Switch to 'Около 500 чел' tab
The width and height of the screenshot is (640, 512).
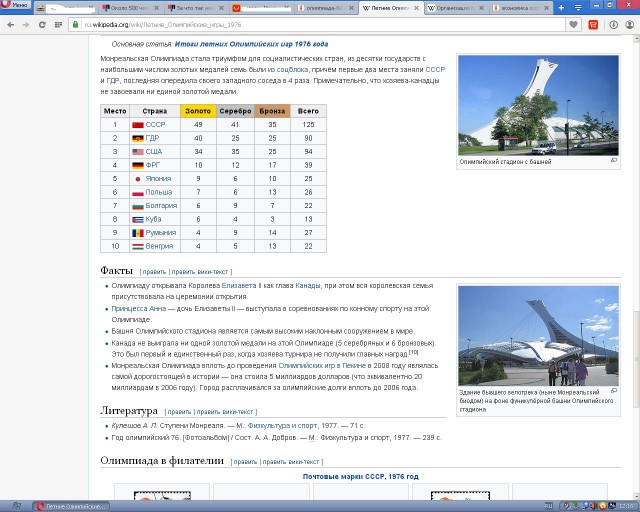(x=131, y=8)
